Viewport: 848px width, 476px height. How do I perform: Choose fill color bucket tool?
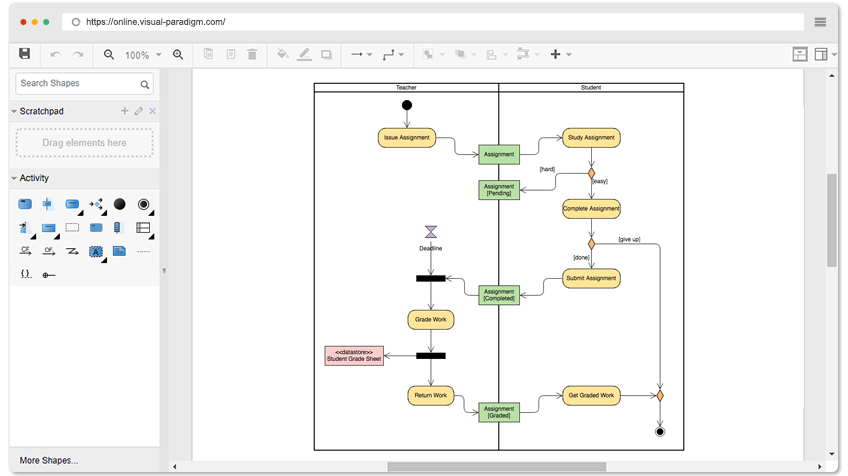click(x=282, y=54)
